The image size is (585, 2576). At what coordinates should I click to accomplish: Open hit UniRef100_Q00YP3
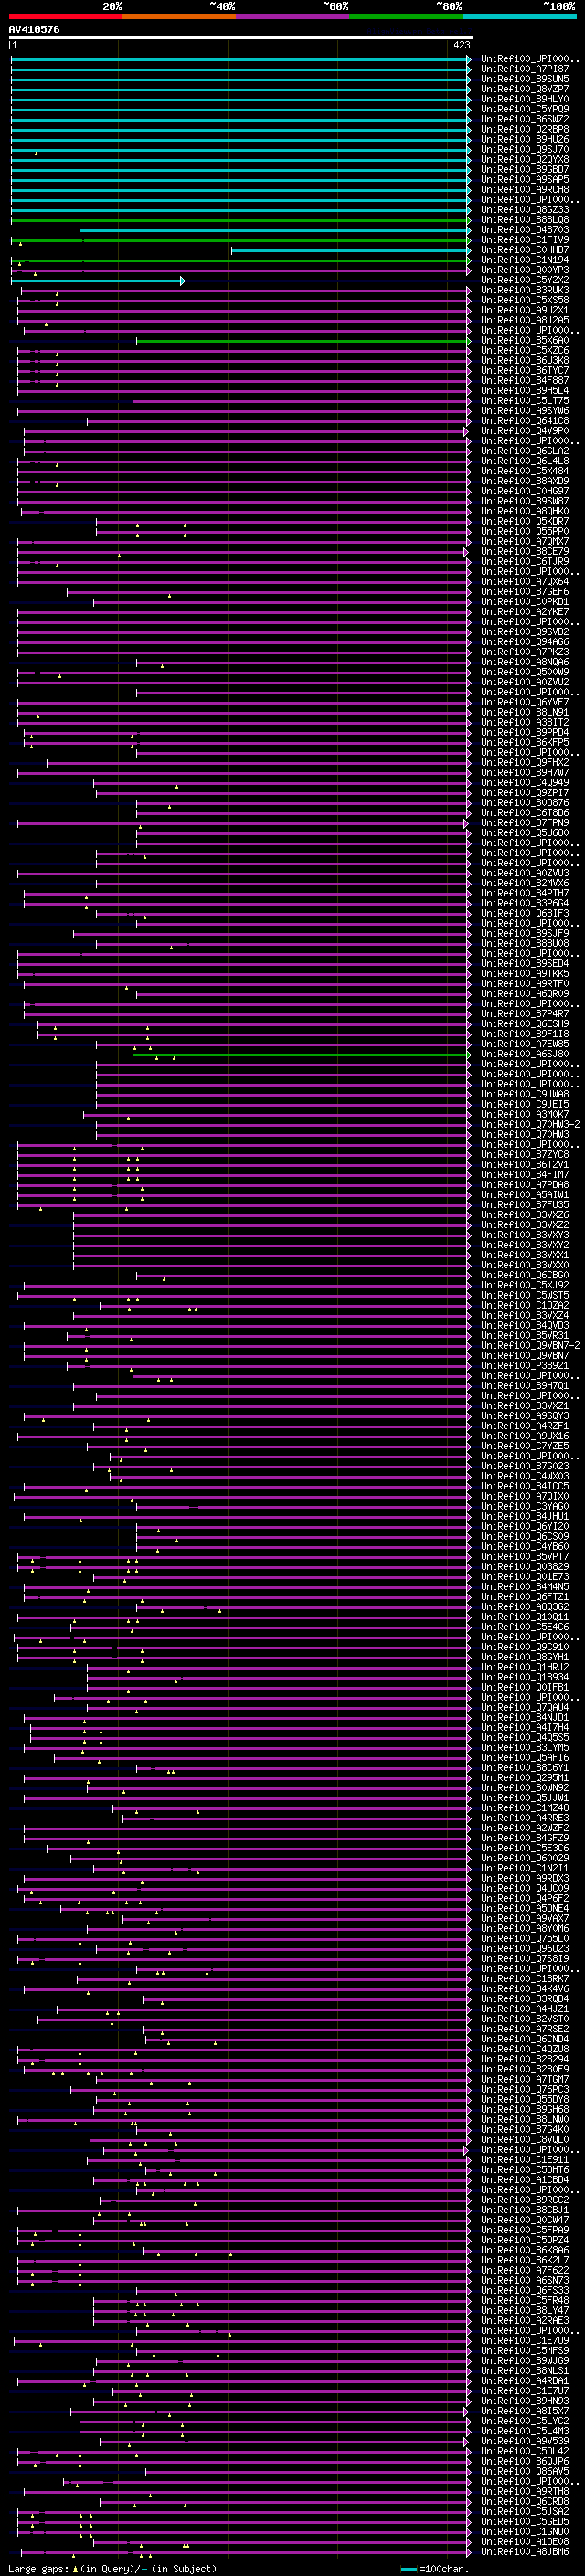tap(525, 270)
